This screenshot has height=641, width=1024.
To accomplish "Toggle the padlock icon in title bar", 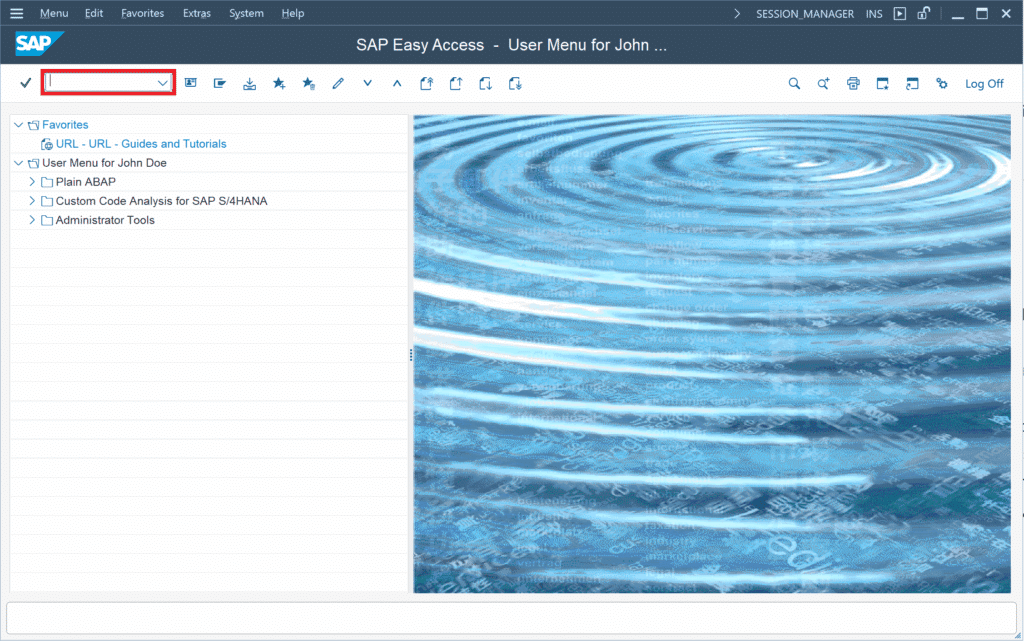I will click(924, 14).
